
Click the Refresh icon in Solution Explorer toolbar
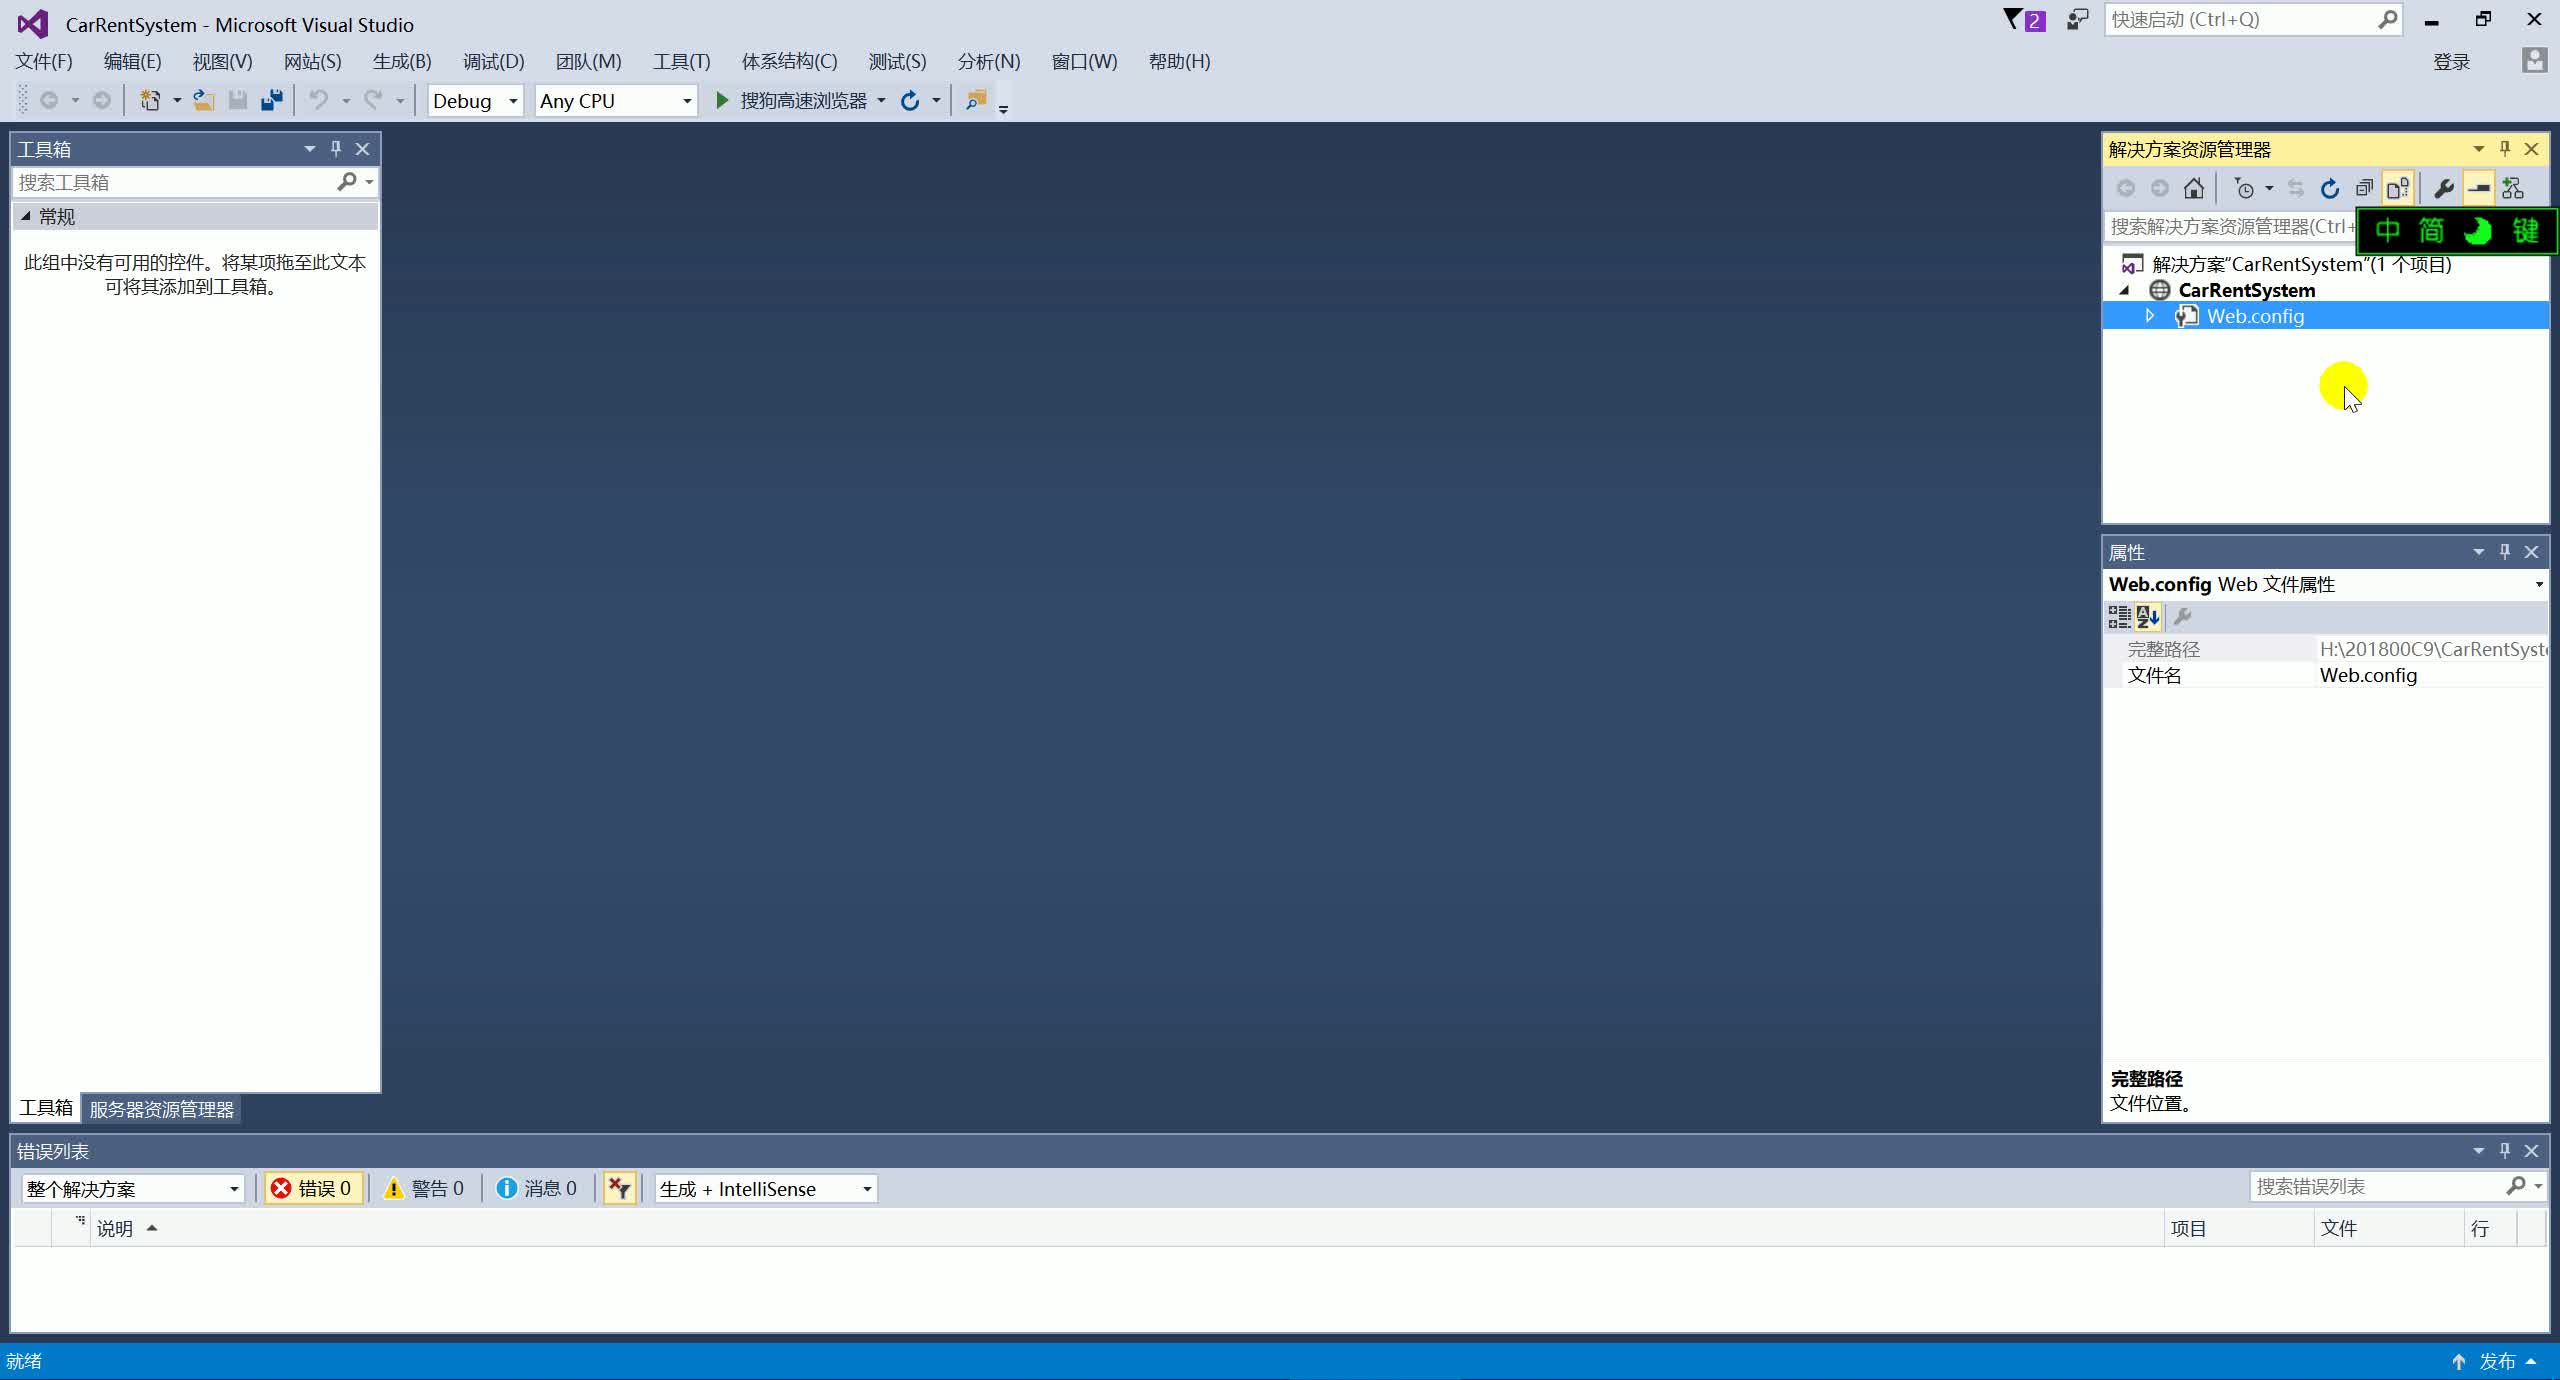[2330, 188]
